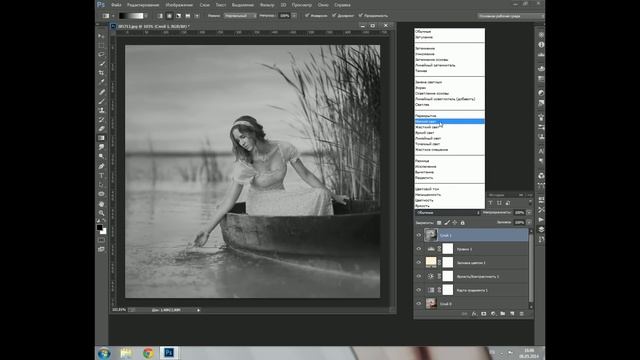
Task: Toggle the Дизеринг checkbox
Action: (x=334, y=16)
